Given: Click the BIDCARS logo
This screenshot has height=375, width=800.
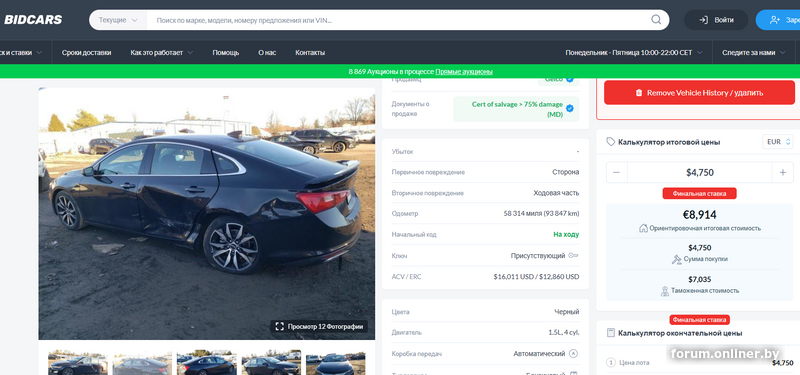Looking at the screenshot, I should point(33,20).
